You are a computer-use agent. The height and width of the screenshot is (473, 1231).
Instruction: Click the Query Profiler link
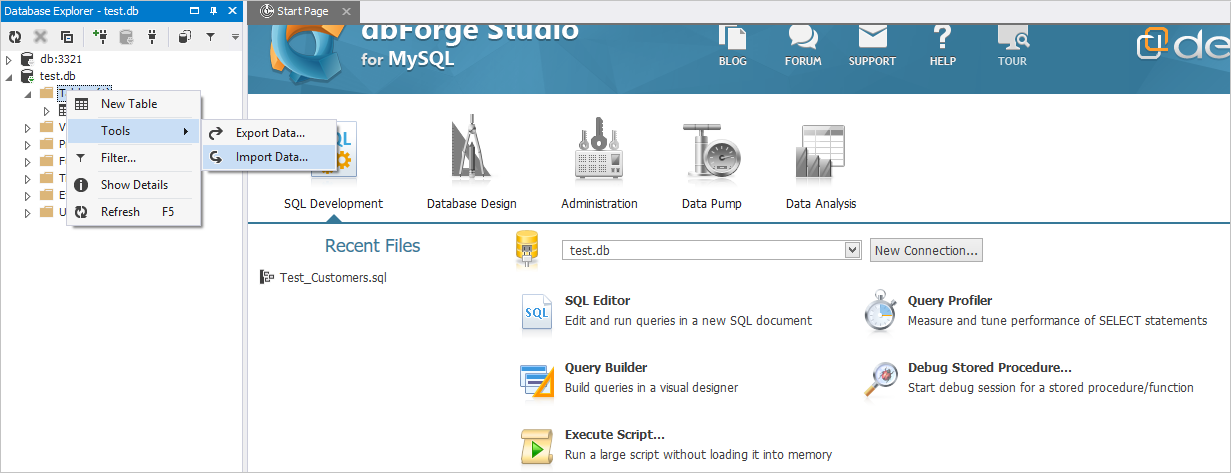pyautogui.click(x=950, y=300)
